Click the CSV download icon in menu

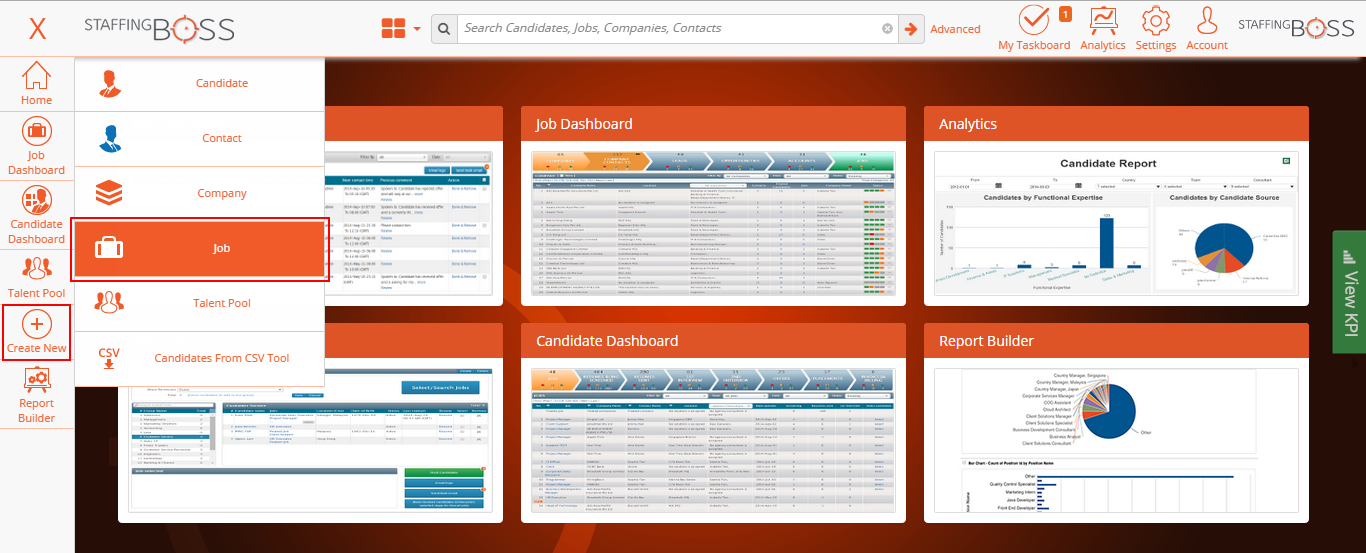pos(109,358)
